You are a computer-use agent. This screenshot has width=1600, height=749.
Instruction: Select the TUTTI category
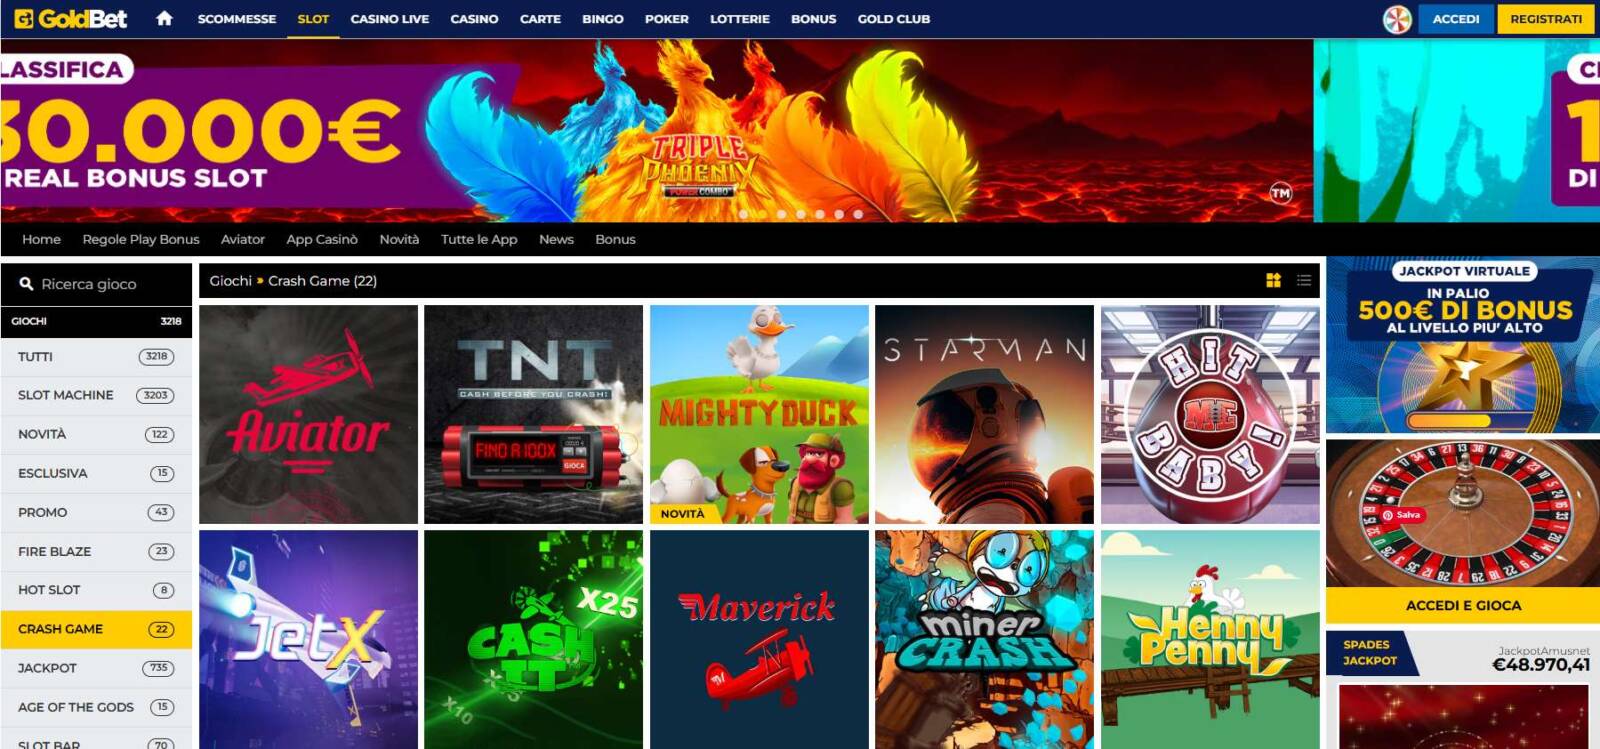[x=96, y=357]
